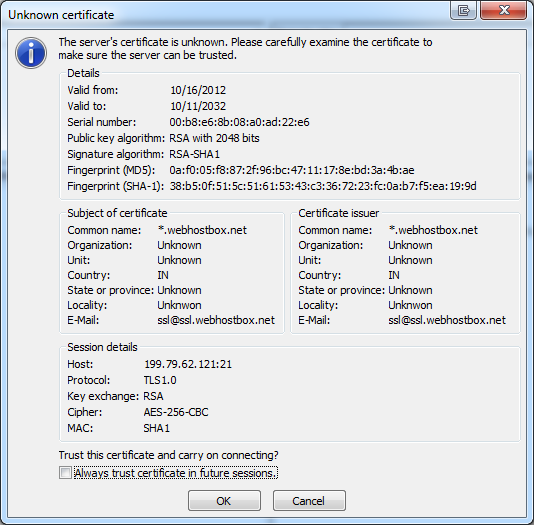The height and width of the screenshot is (525, 534).
Task: Click the blue information icon
Action: [x=31, y=53]
